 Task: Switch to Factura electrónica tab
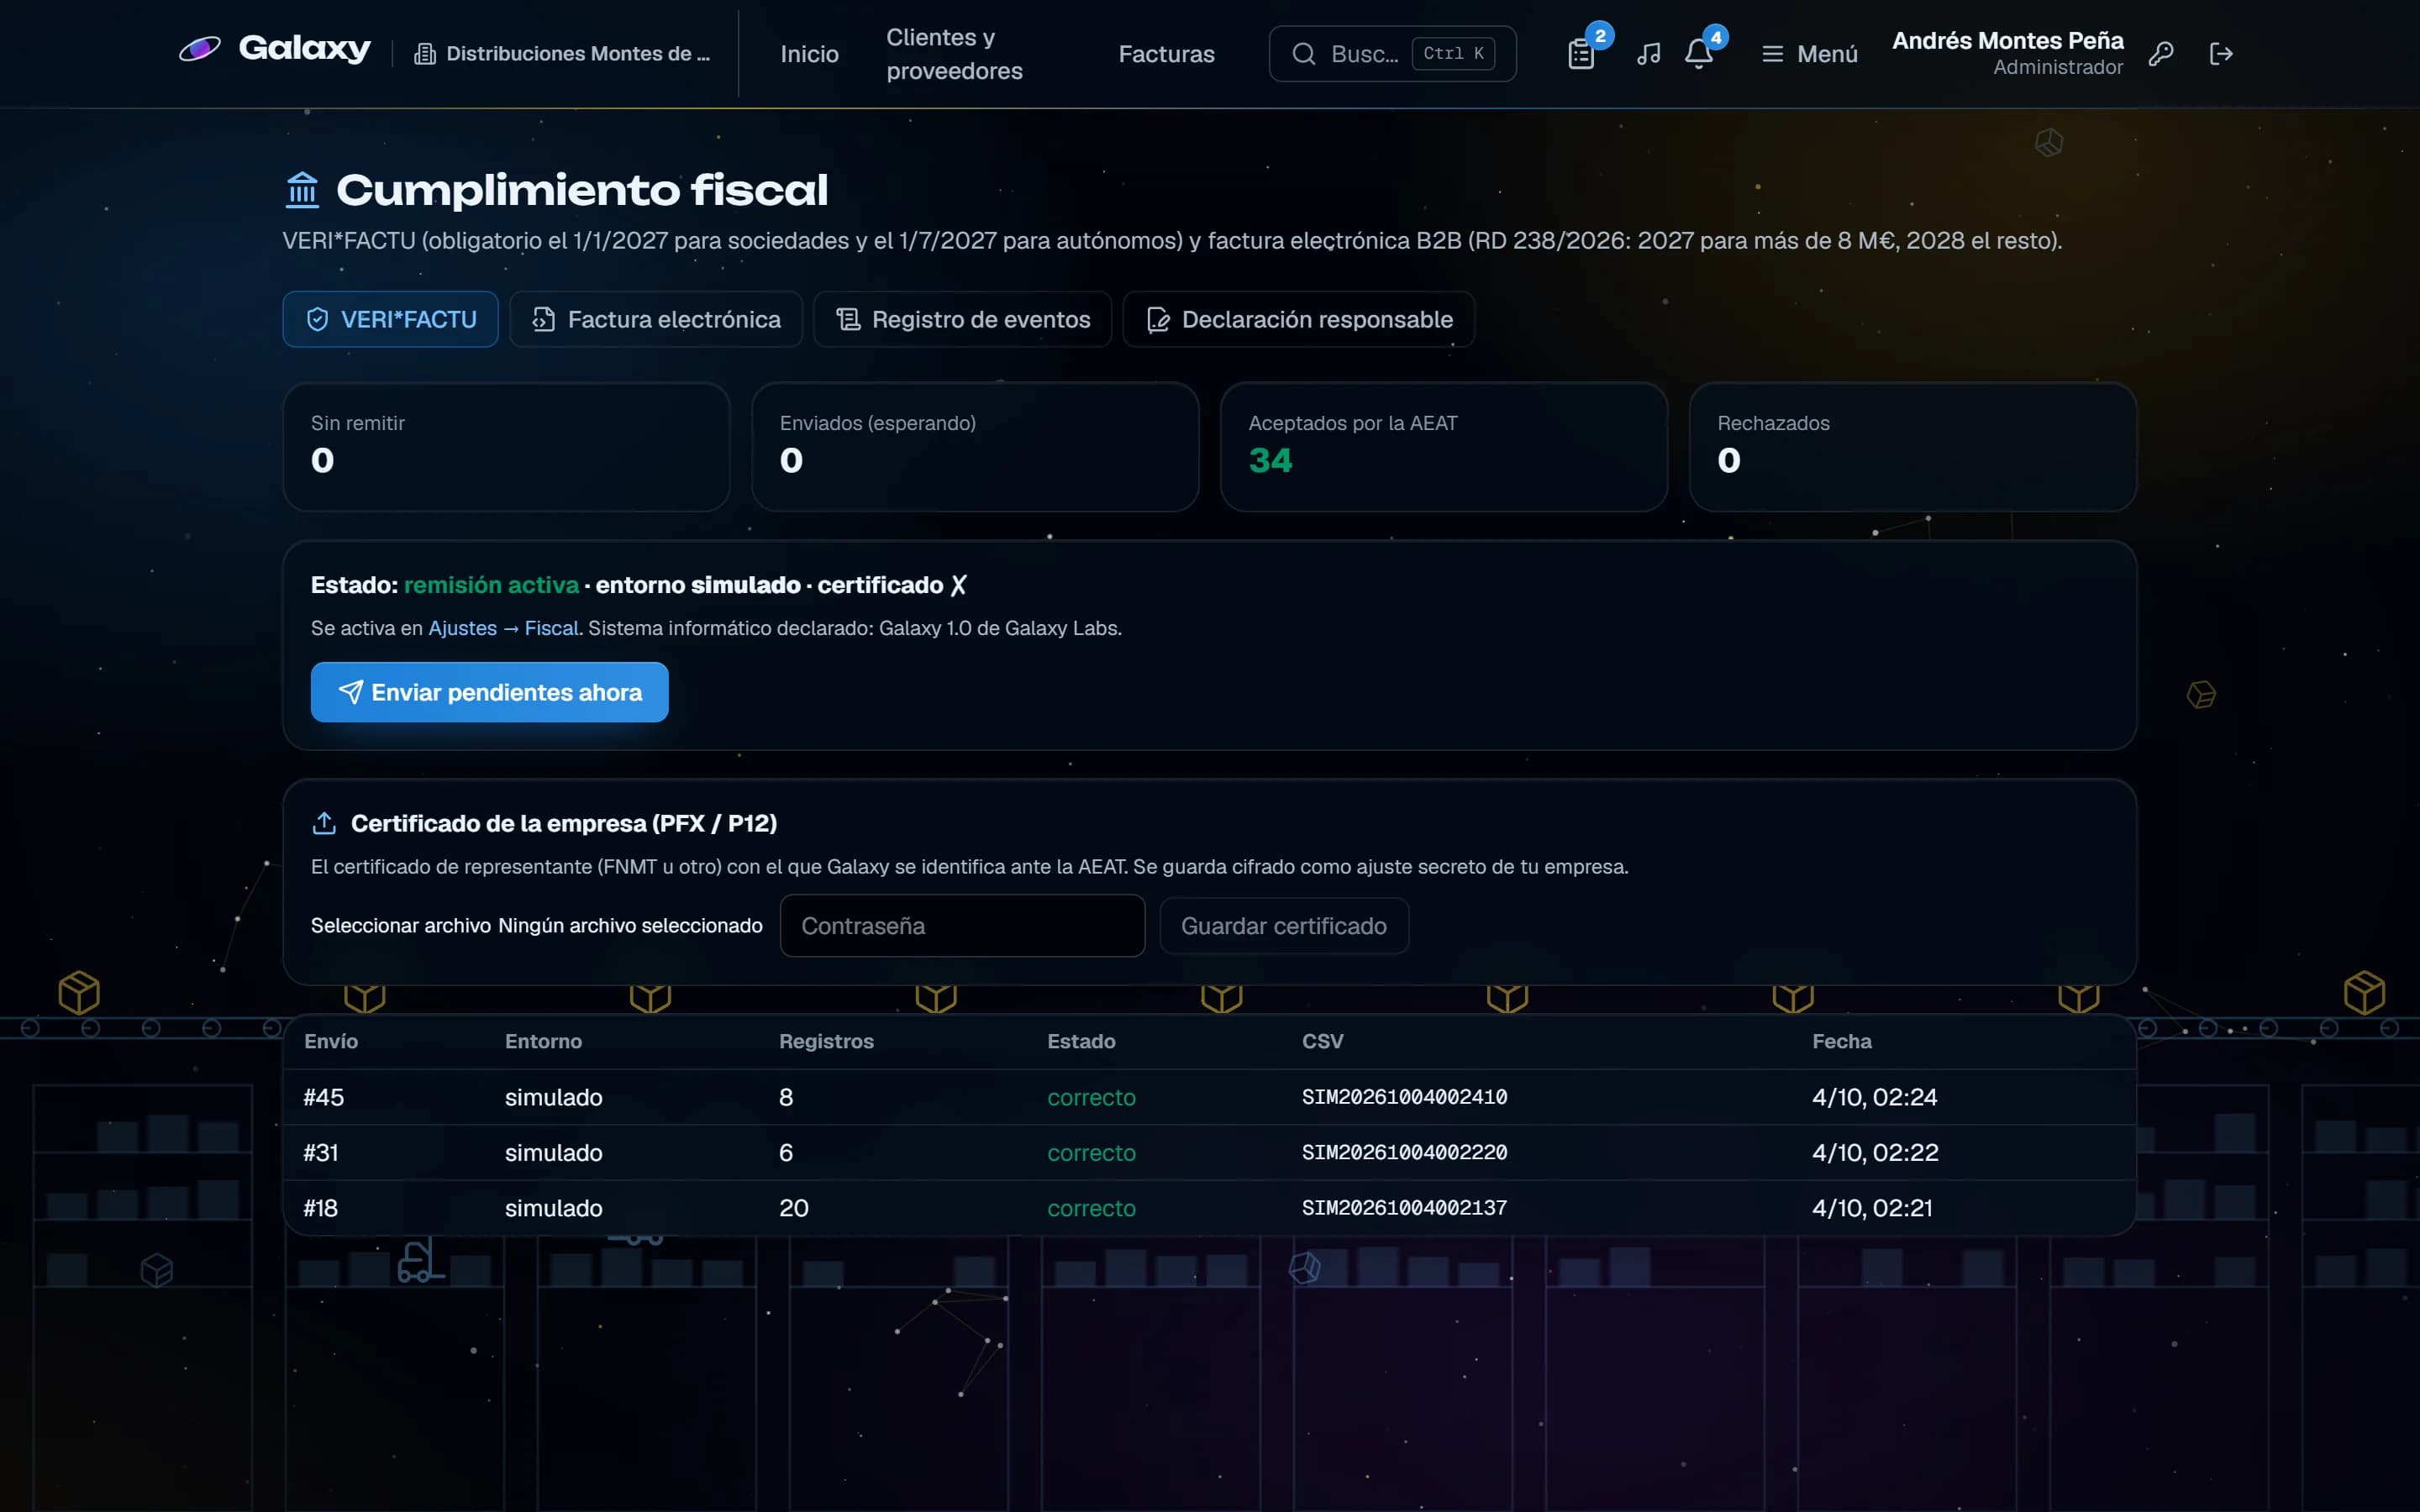pos(656,319)
